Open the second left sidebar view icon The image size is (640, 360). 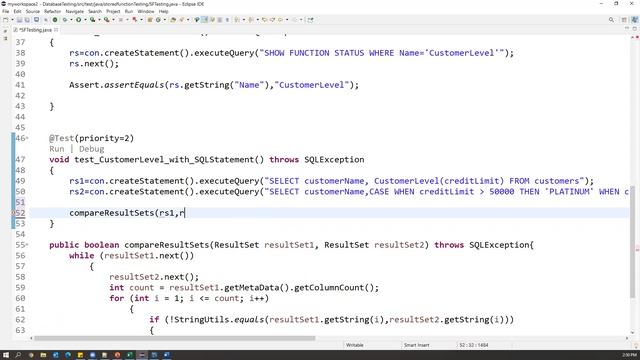(x=5, y=38)
